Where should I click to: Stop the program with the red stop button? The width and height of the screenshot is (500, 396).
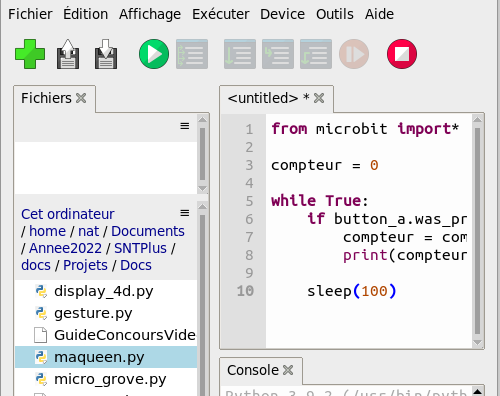pyautogui.click(x=402, y=54)
